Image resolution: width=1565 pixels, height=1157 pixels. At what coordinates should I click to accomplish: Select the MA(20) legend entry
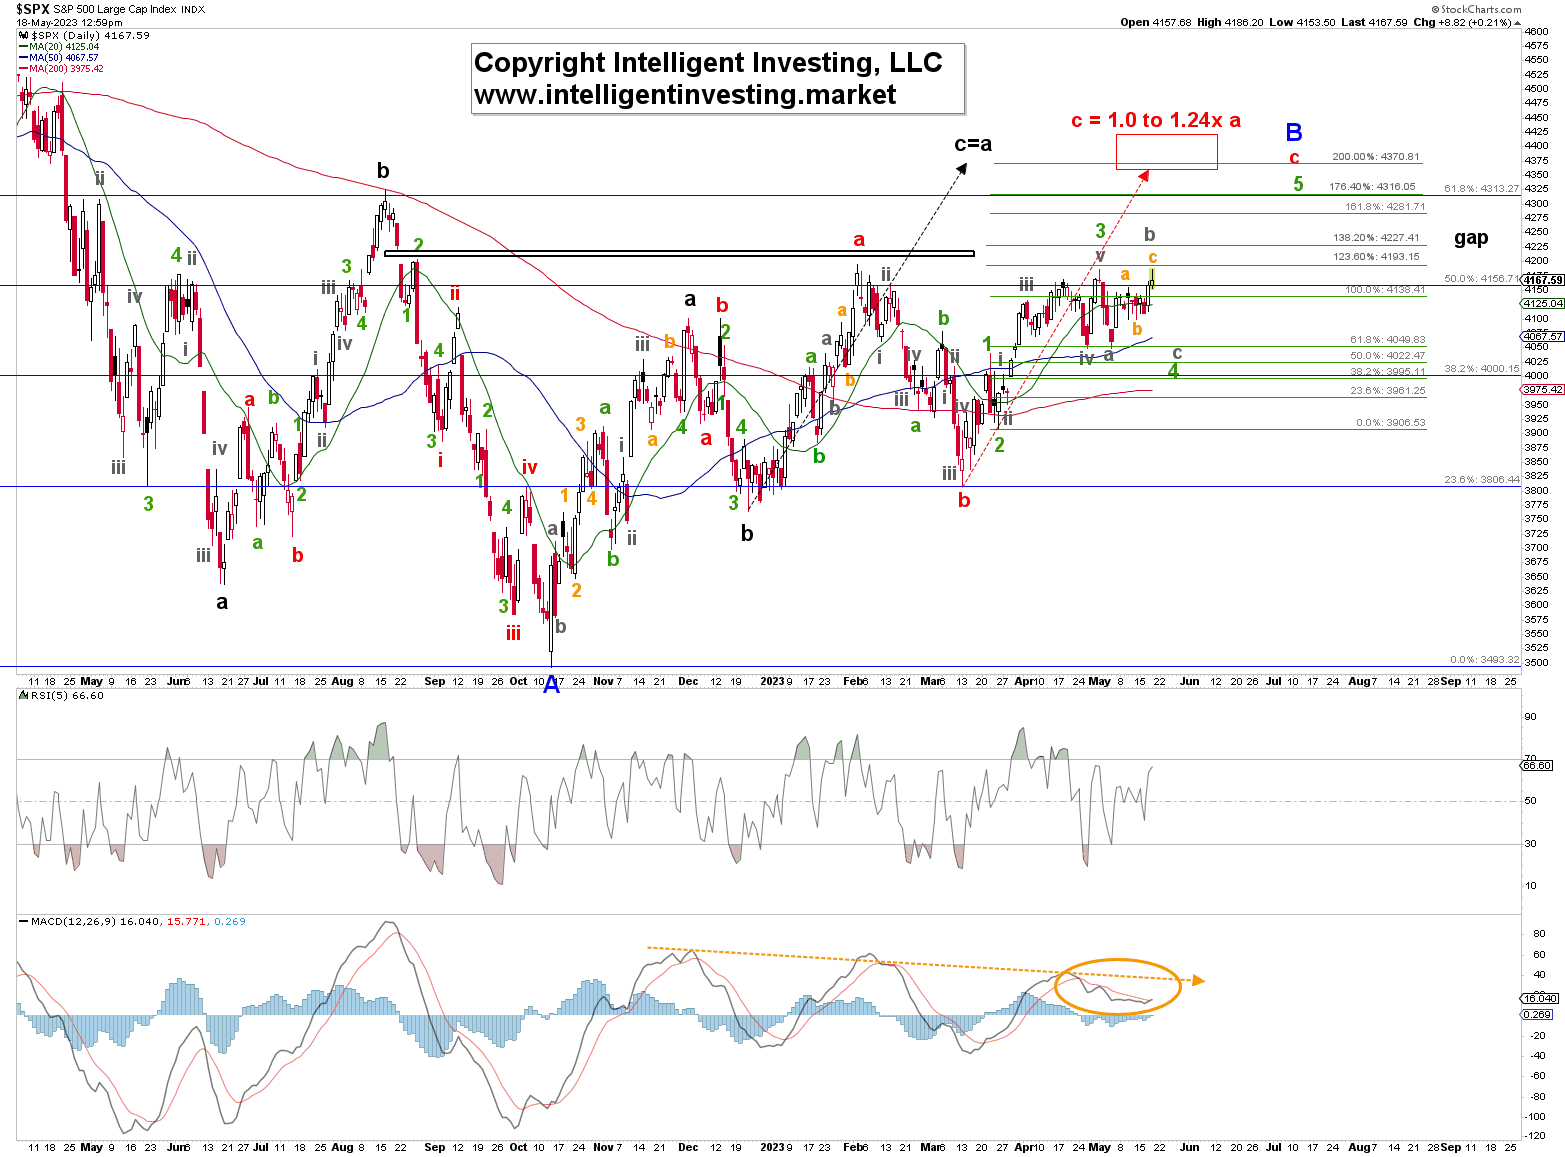tap(64, 47)
